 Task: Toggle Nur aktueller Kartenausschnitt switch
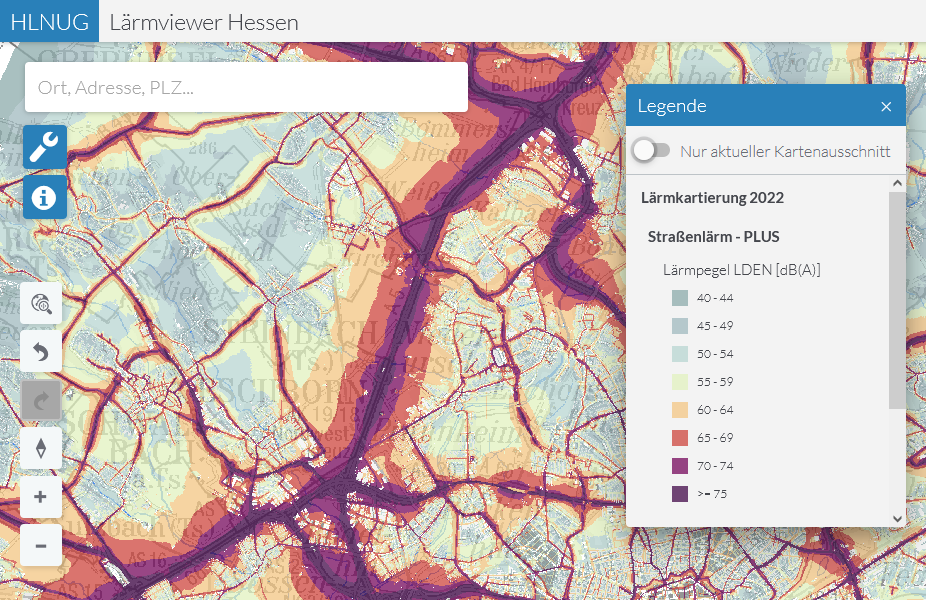(652, 151)
